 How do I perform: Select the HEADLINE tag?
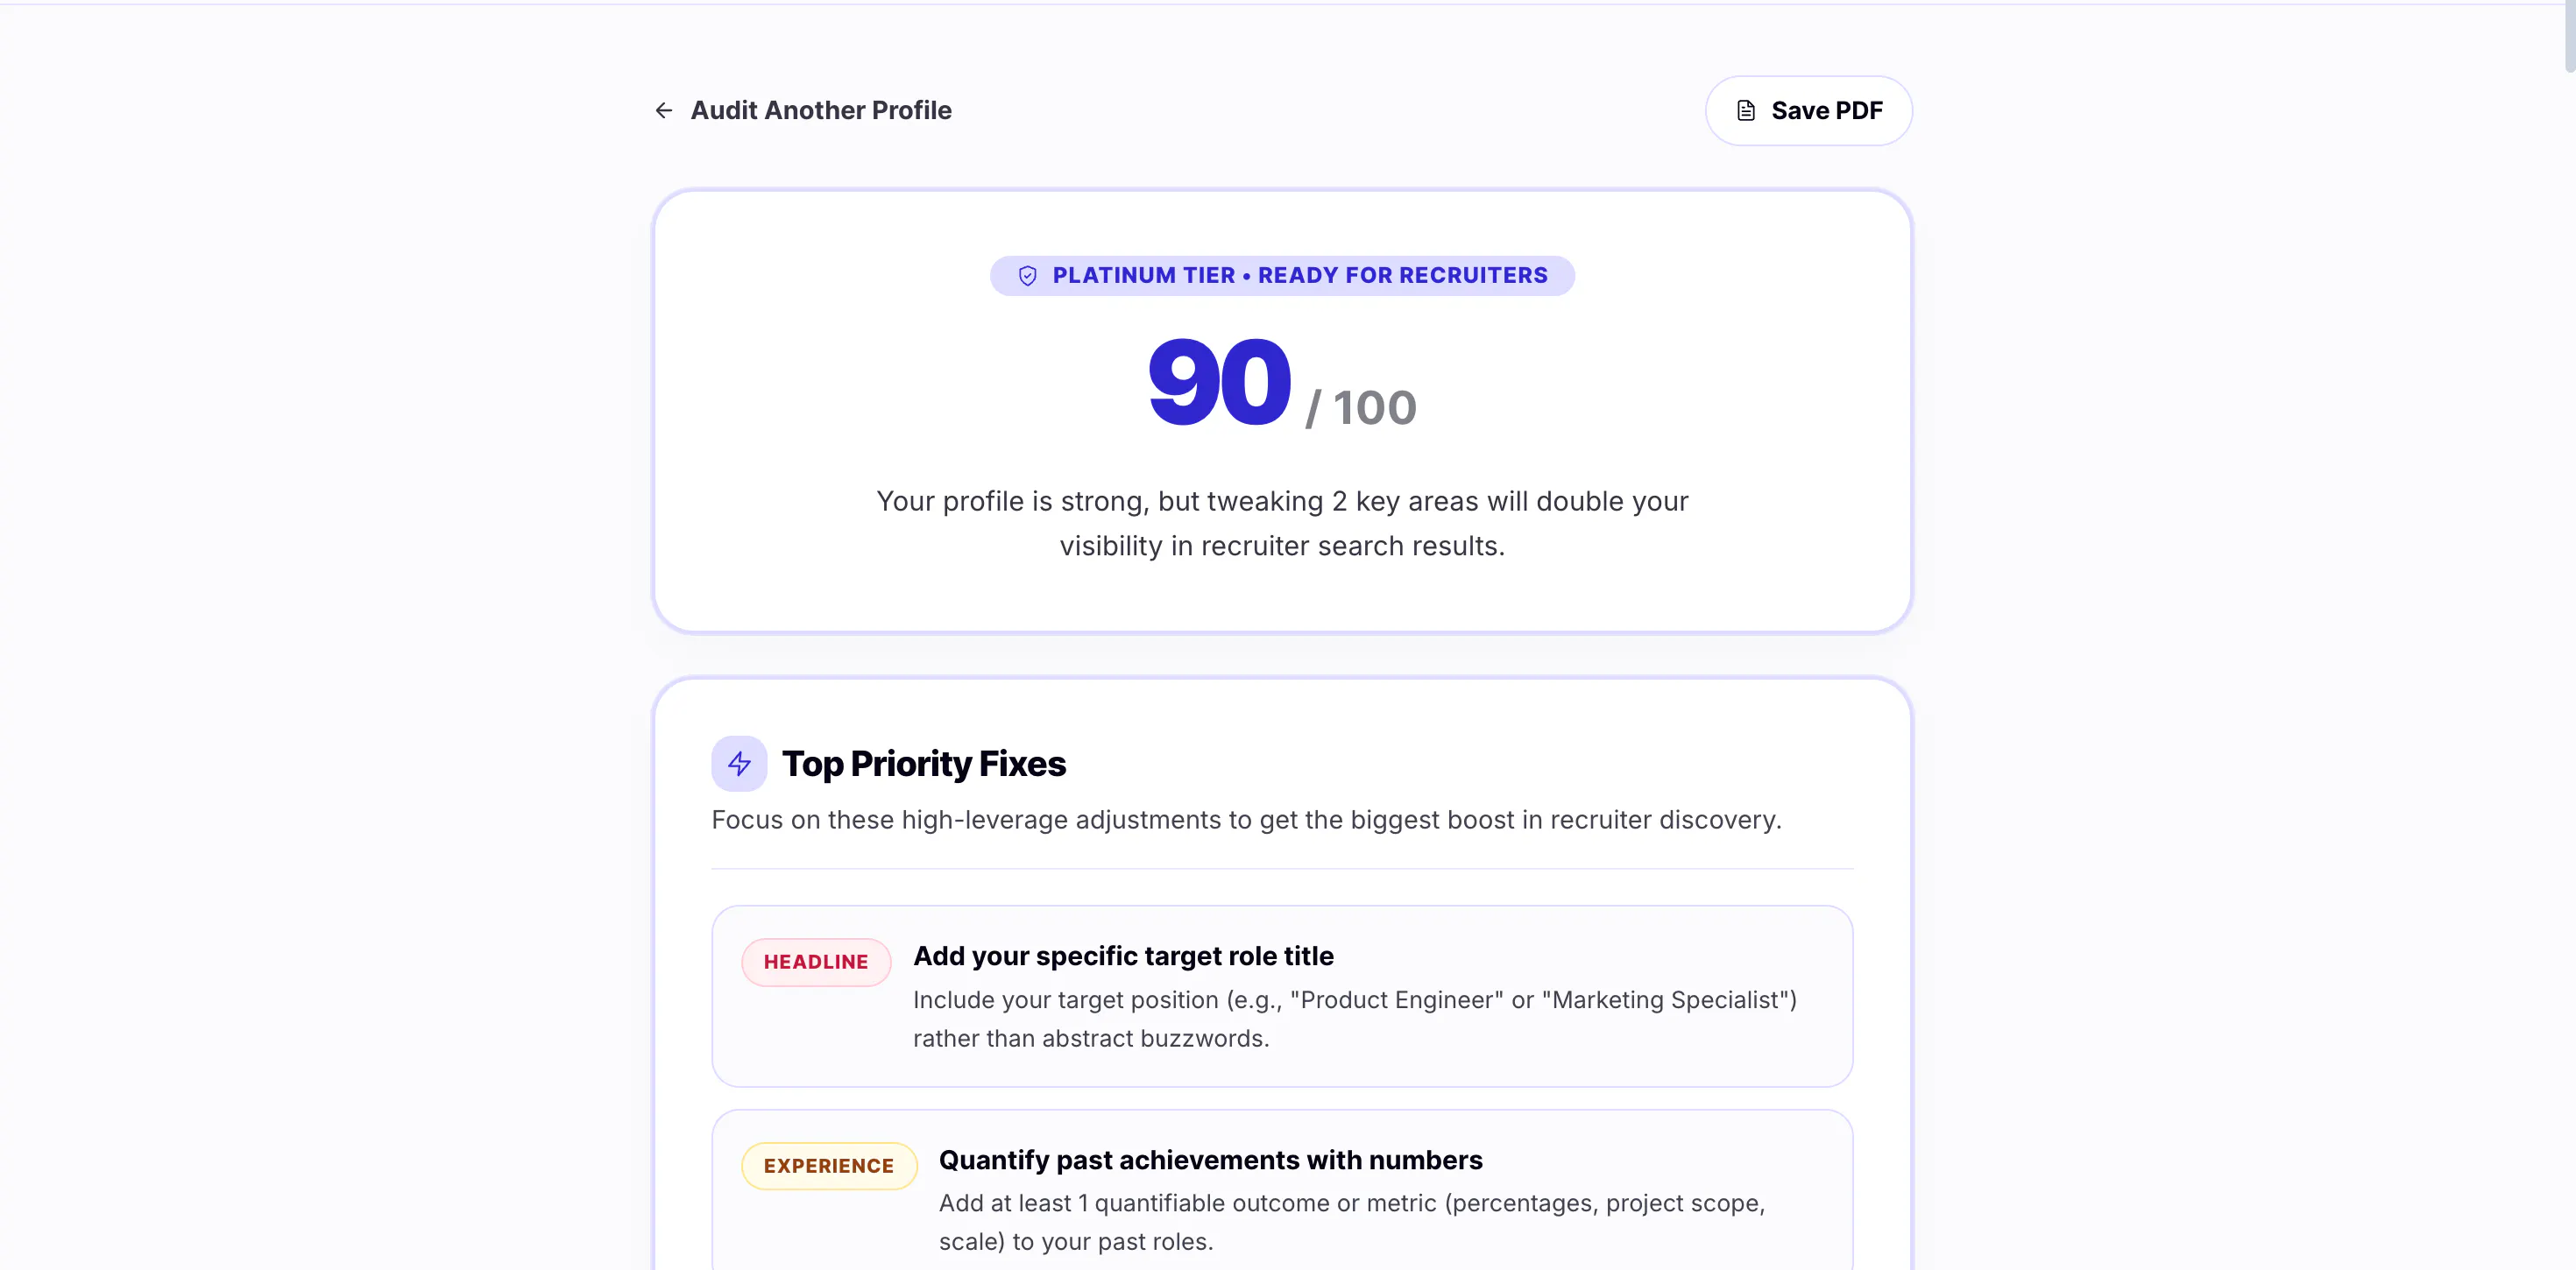816,962
